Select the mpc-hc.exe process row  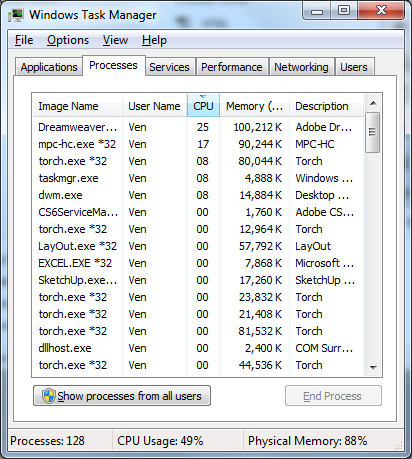click(x=198, y=144)
